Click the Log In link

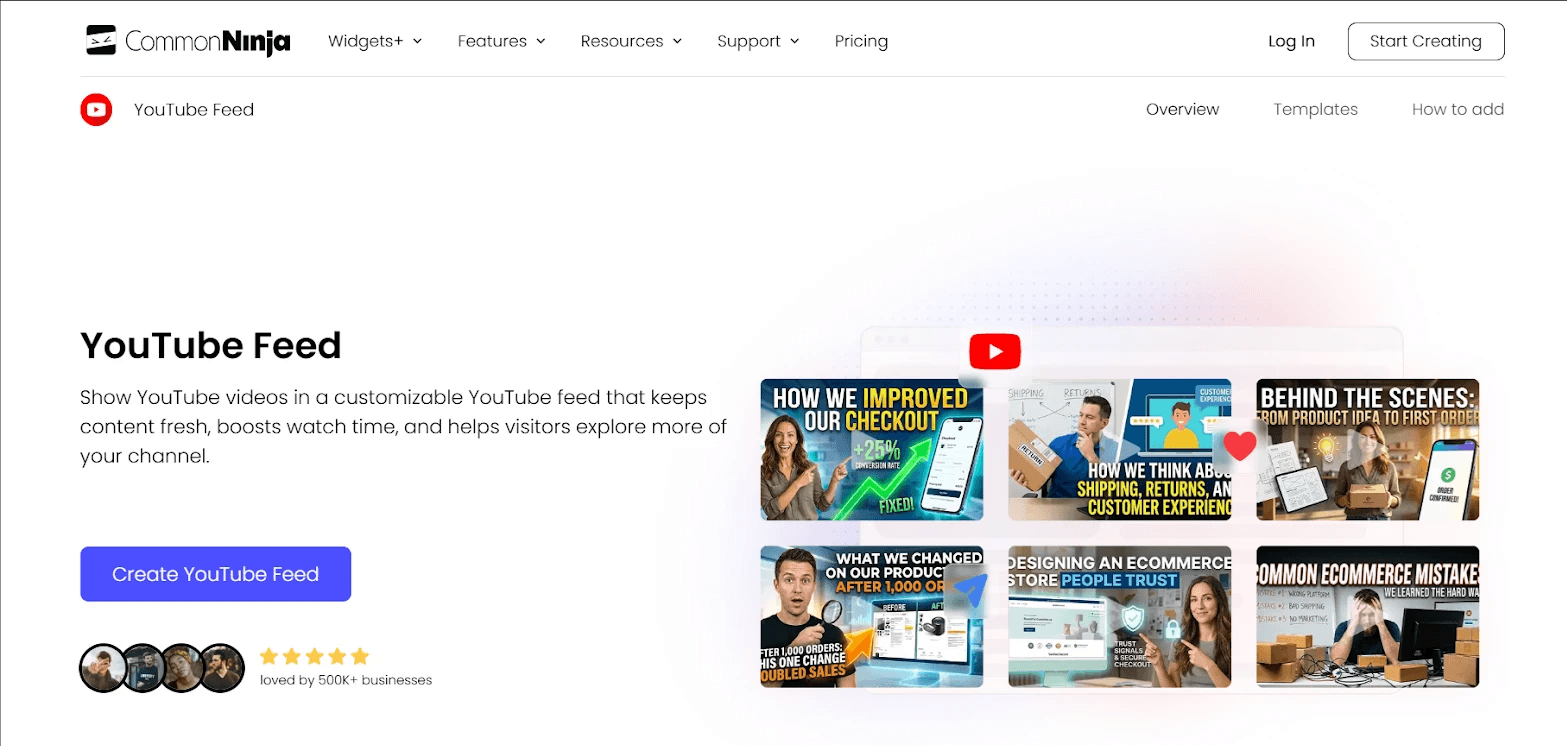pyautogui.click(x=1291, y=41)
